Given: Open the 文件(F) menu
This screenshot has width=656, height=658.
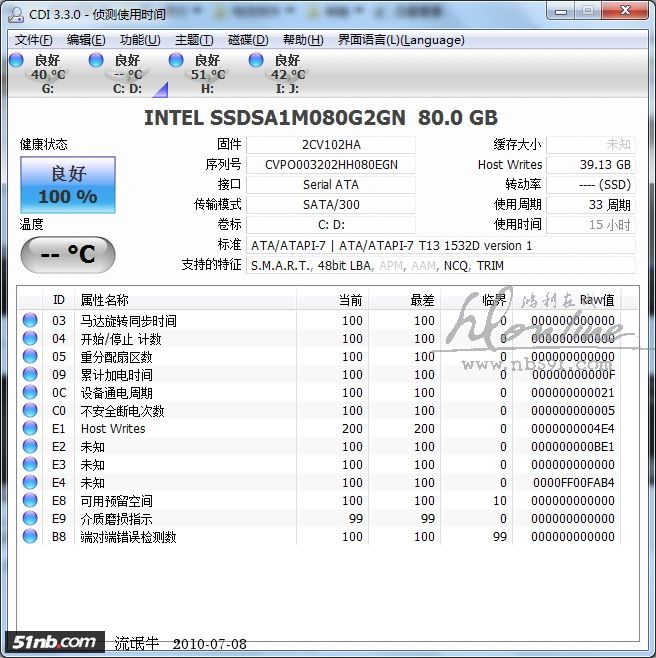Looking at the screenshot, I should pyautogui.click(x=33, y=40).
